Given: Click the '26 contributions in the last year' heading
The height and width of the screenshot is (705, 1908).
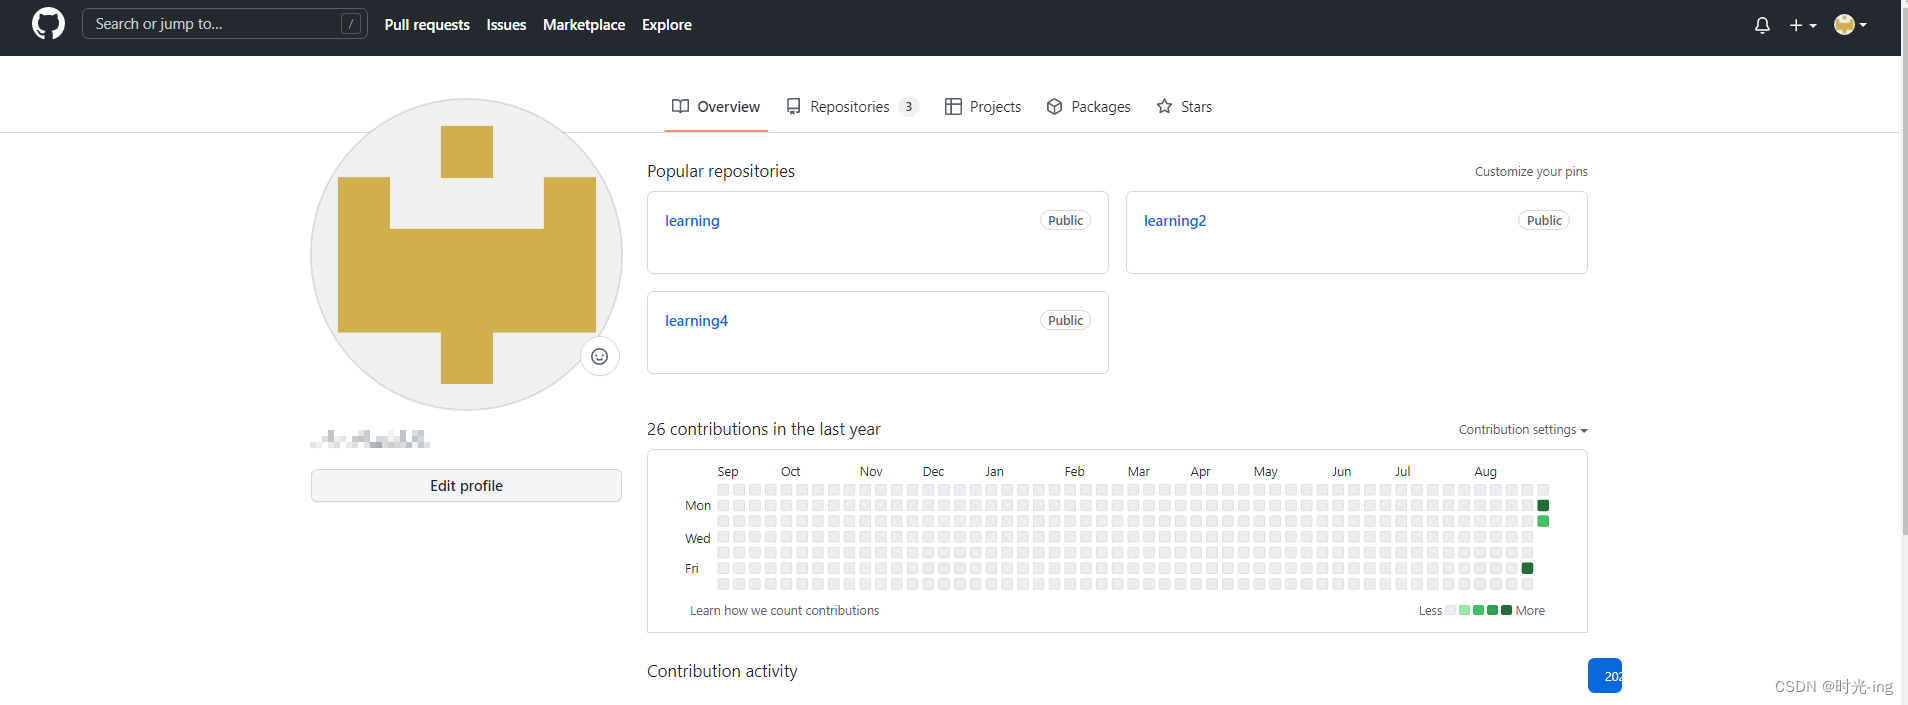Looking at the screenshot, I should tap(764, 429).
